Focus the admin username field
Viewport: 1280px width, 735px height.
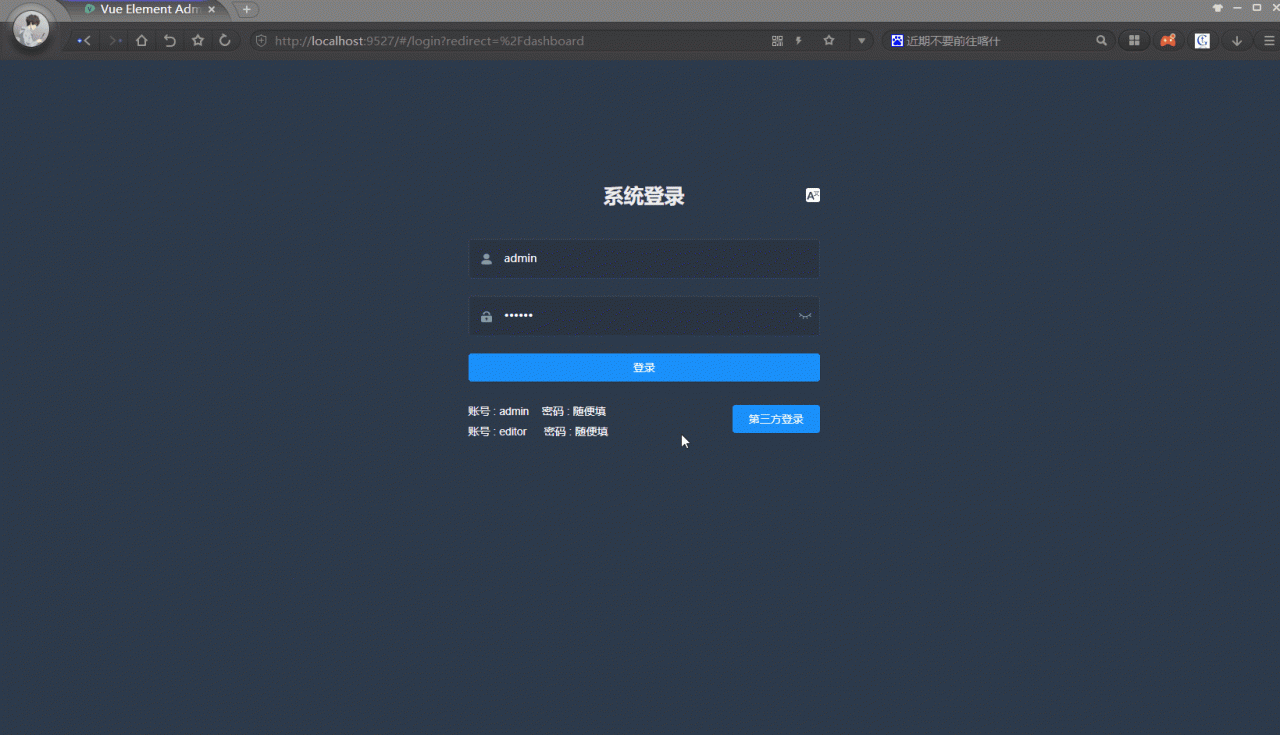[644, 258]
